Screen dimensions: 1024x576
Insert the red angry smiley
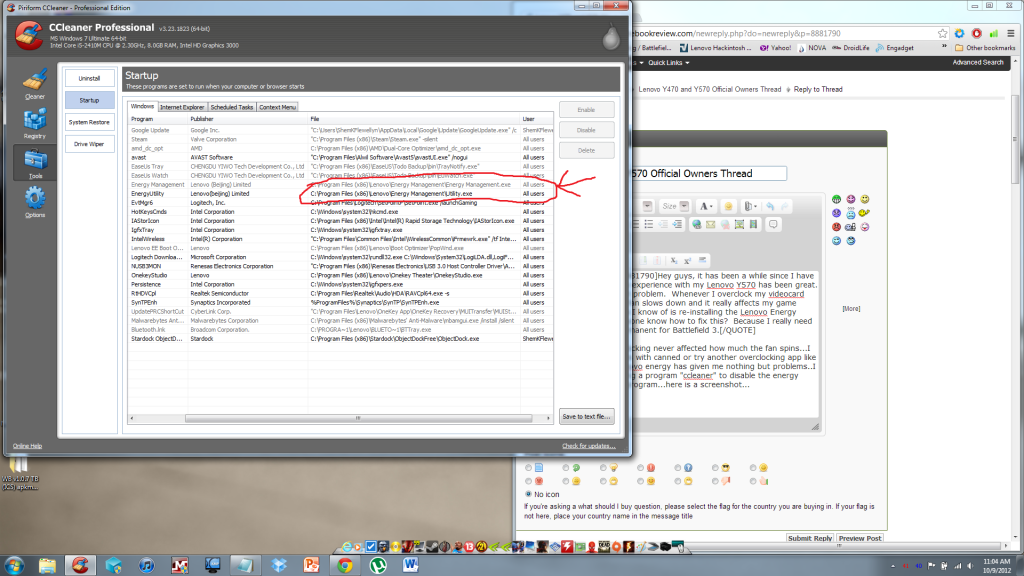837,227
